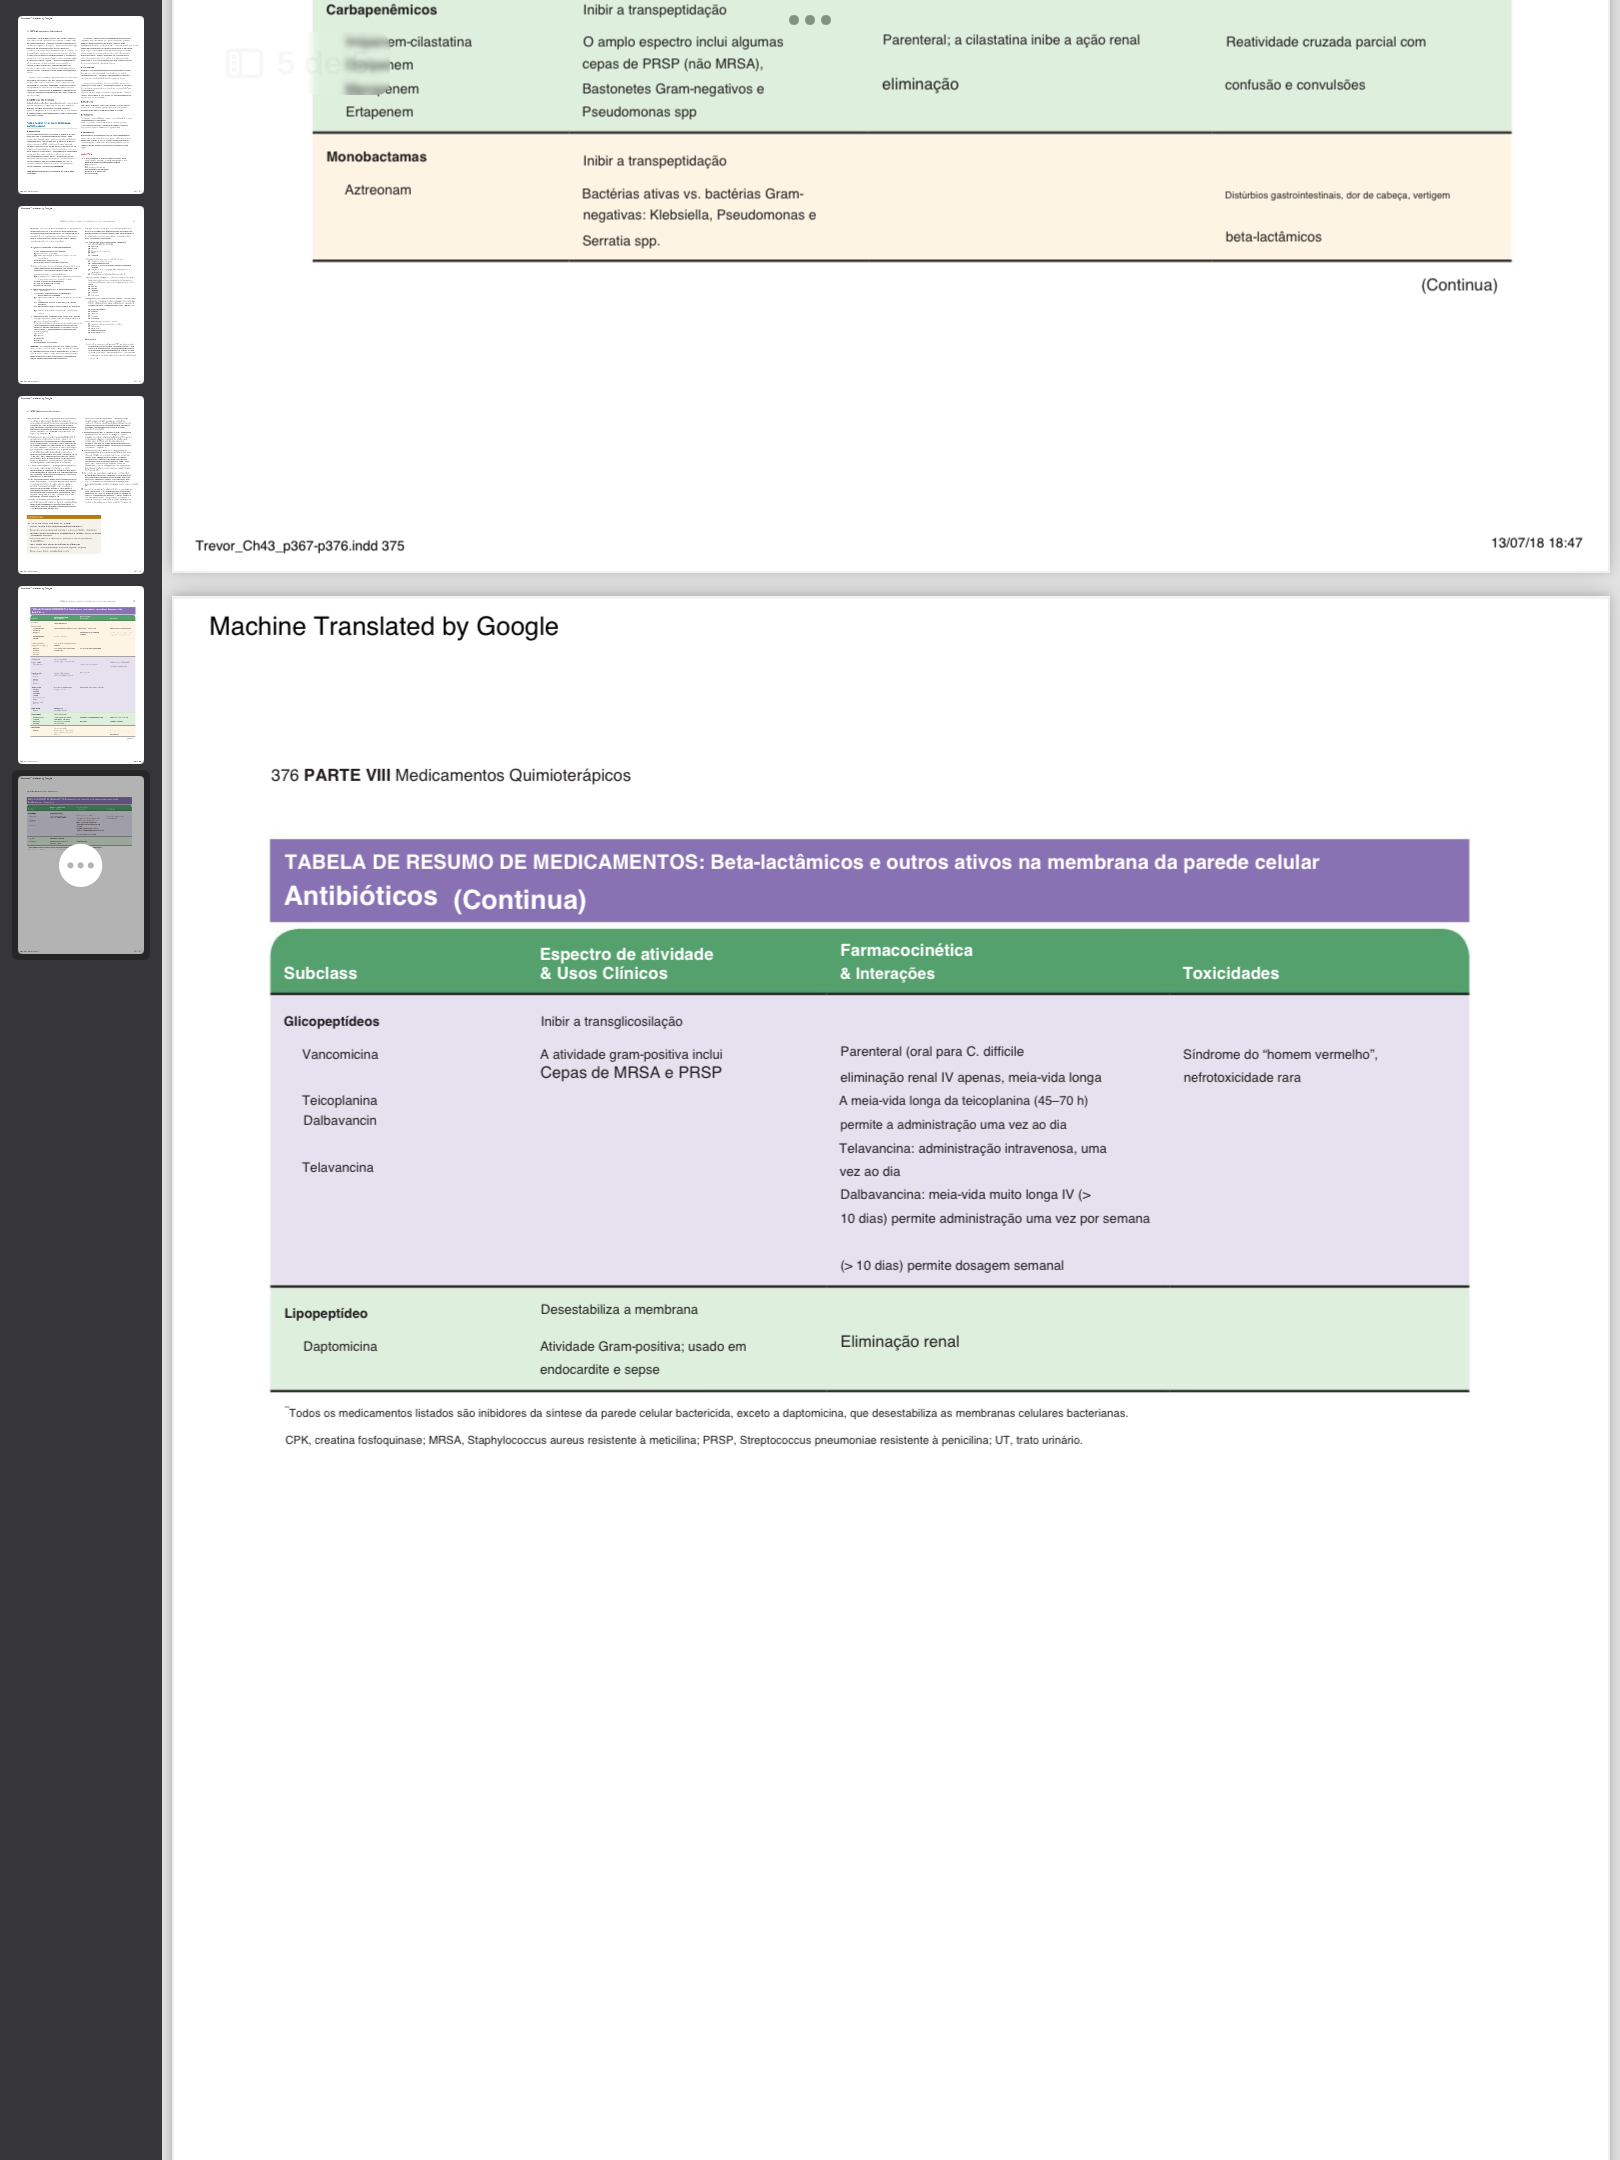Image resolution: width=1620 pixels, height=2160 pixels.
Task: Click the 'Dalbavancin' drug name
Action: (340, 1120)
